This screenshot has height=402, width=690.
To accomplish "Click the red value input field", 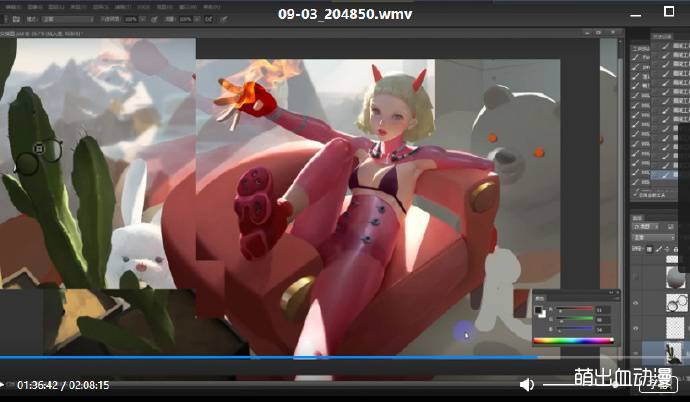I will click(x=602, y=310).
